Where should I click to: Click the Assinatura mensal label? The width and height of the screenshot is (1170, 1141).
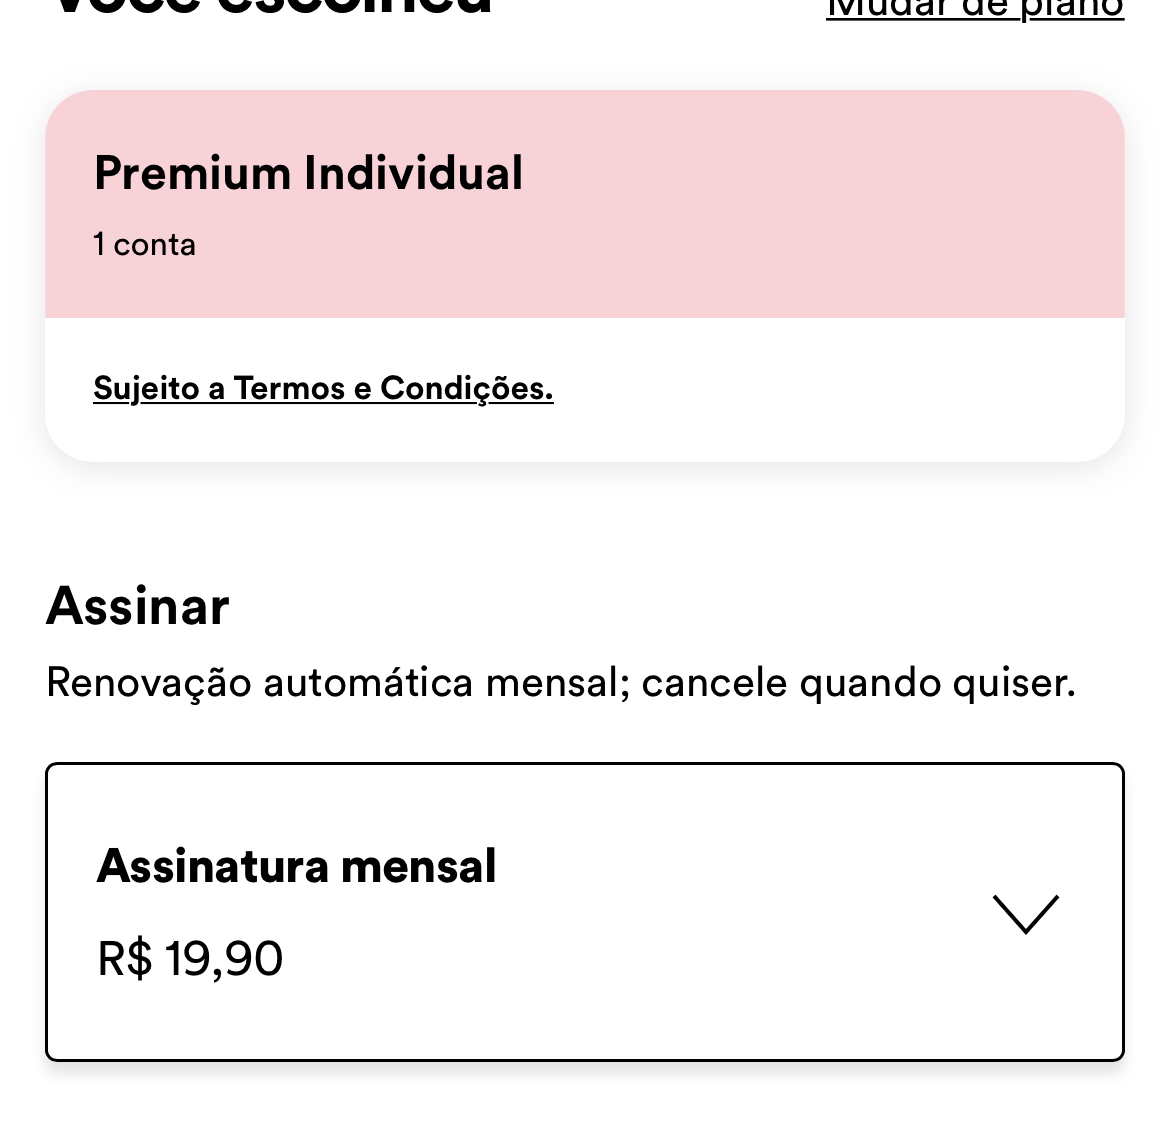click(296, 866)
